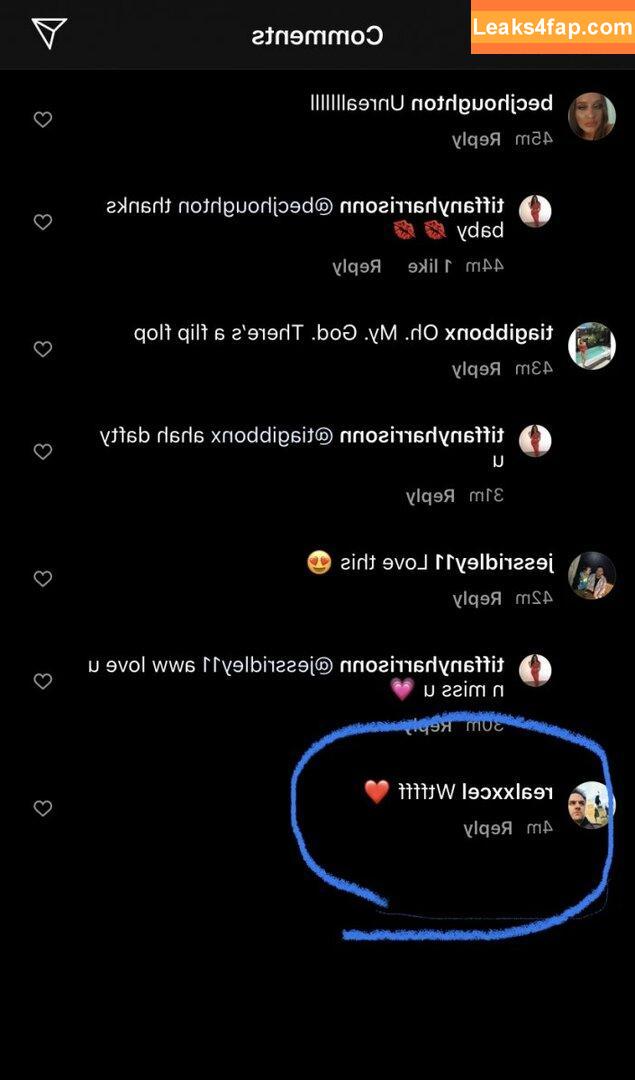Reply to becjhoughton's comment
This screenshot has height=1080, width=635.
[477, 140]
